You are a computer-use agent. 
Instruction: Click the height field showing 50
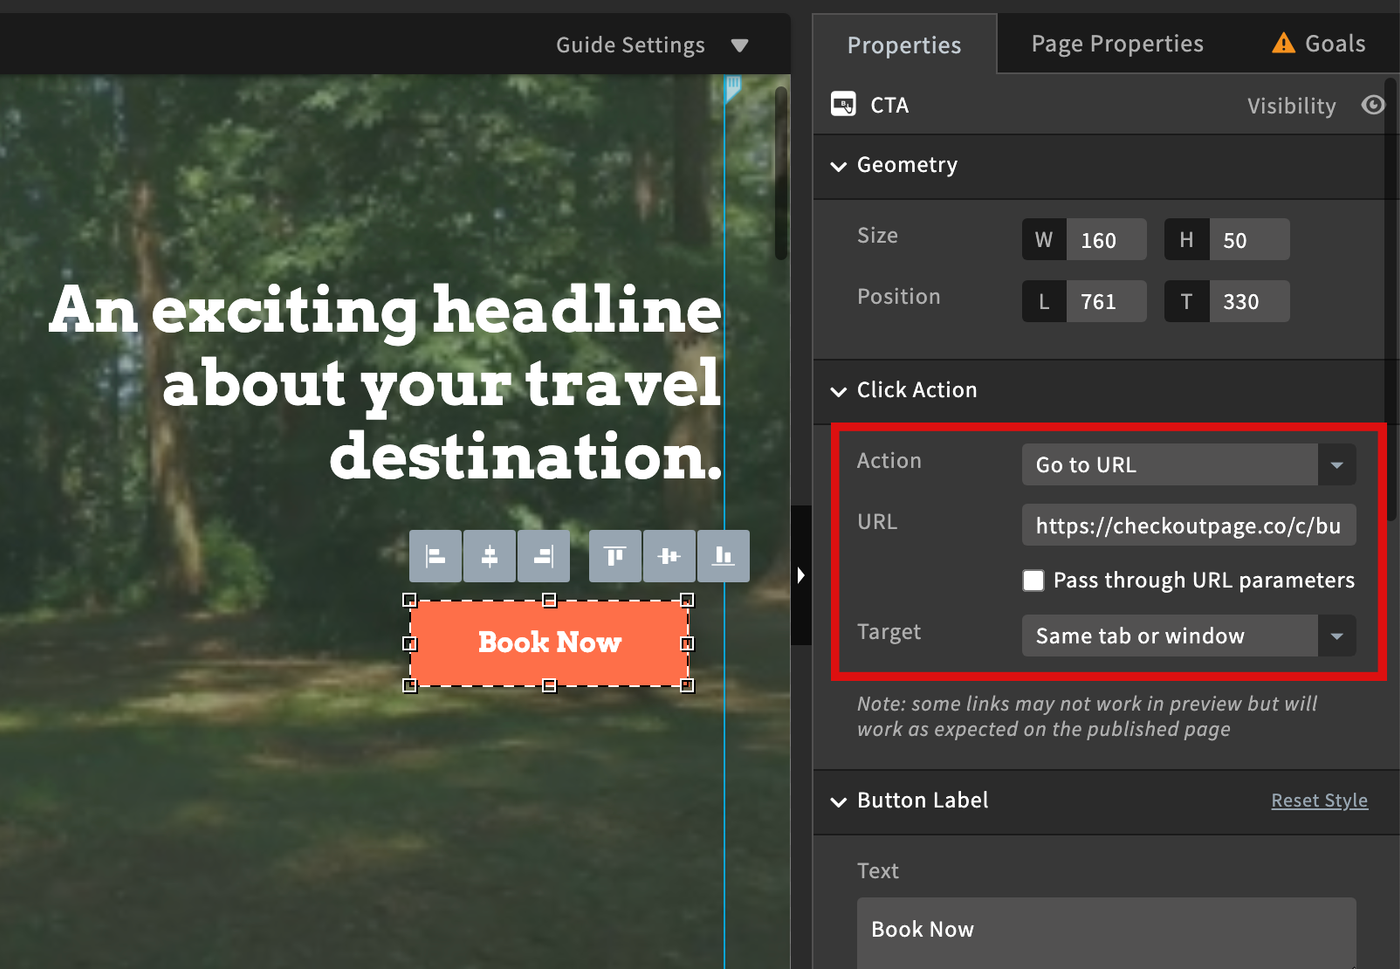1249,240
